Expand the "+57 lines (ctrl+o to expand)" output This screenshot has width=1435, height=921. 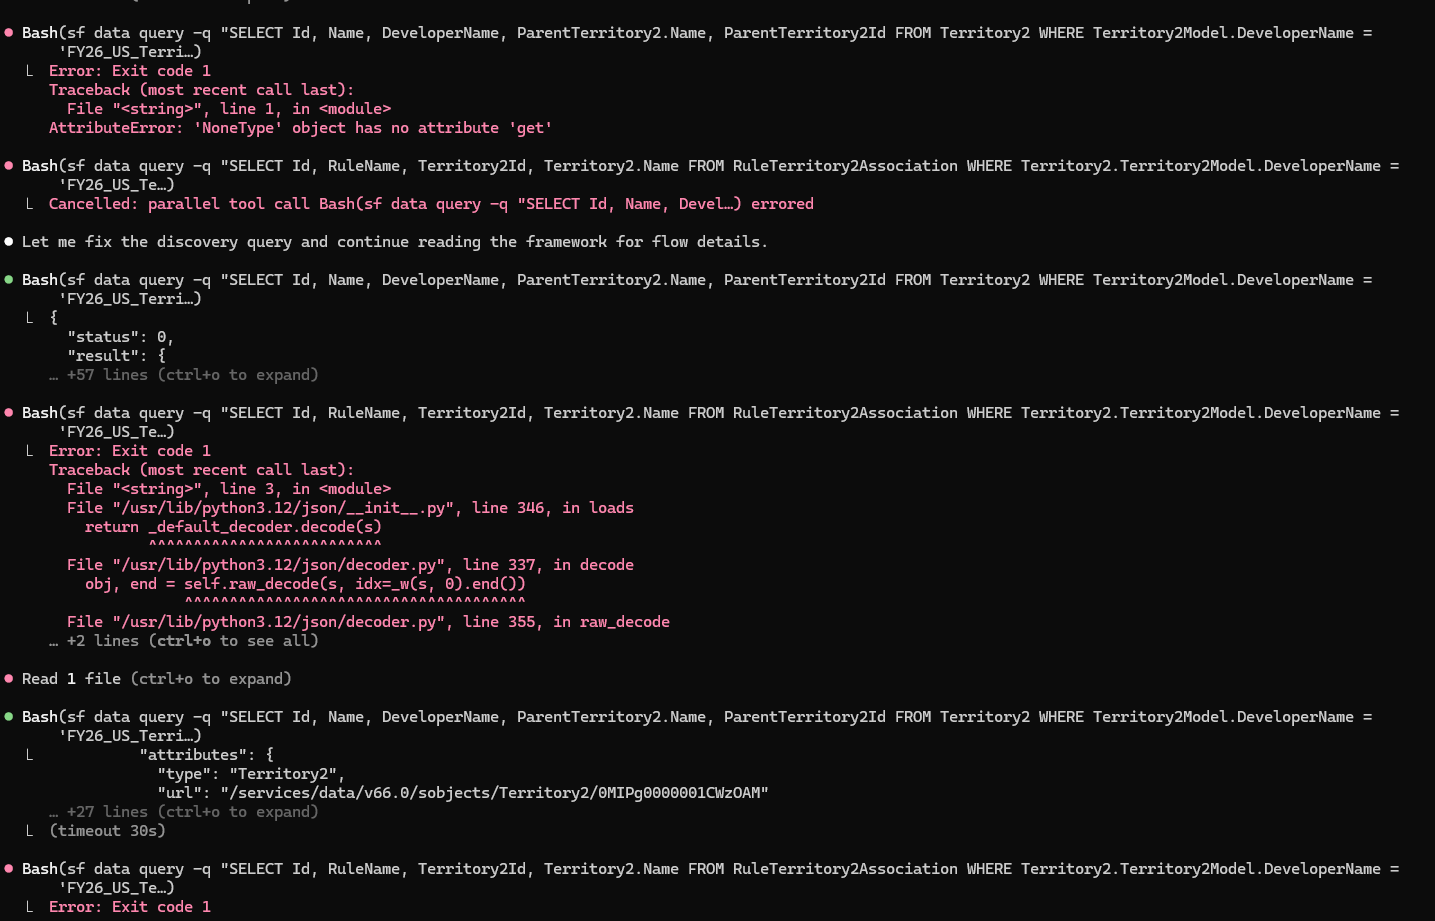click(183, 375)
